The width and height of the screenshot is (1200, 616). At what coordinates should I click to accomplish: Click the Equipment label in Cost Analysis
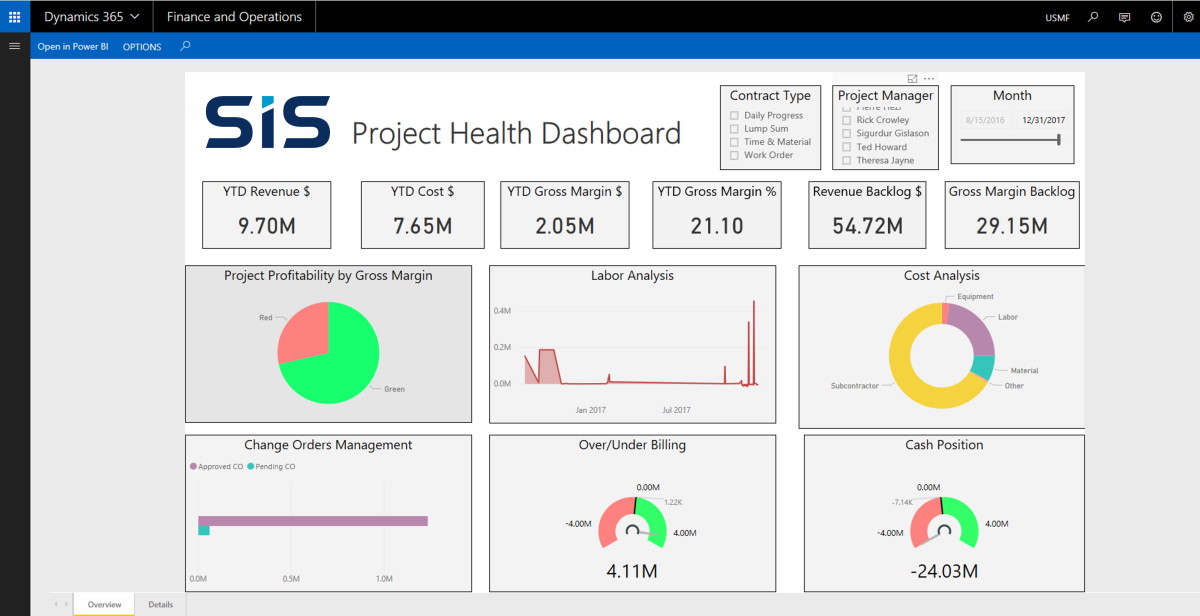point(975,297)
